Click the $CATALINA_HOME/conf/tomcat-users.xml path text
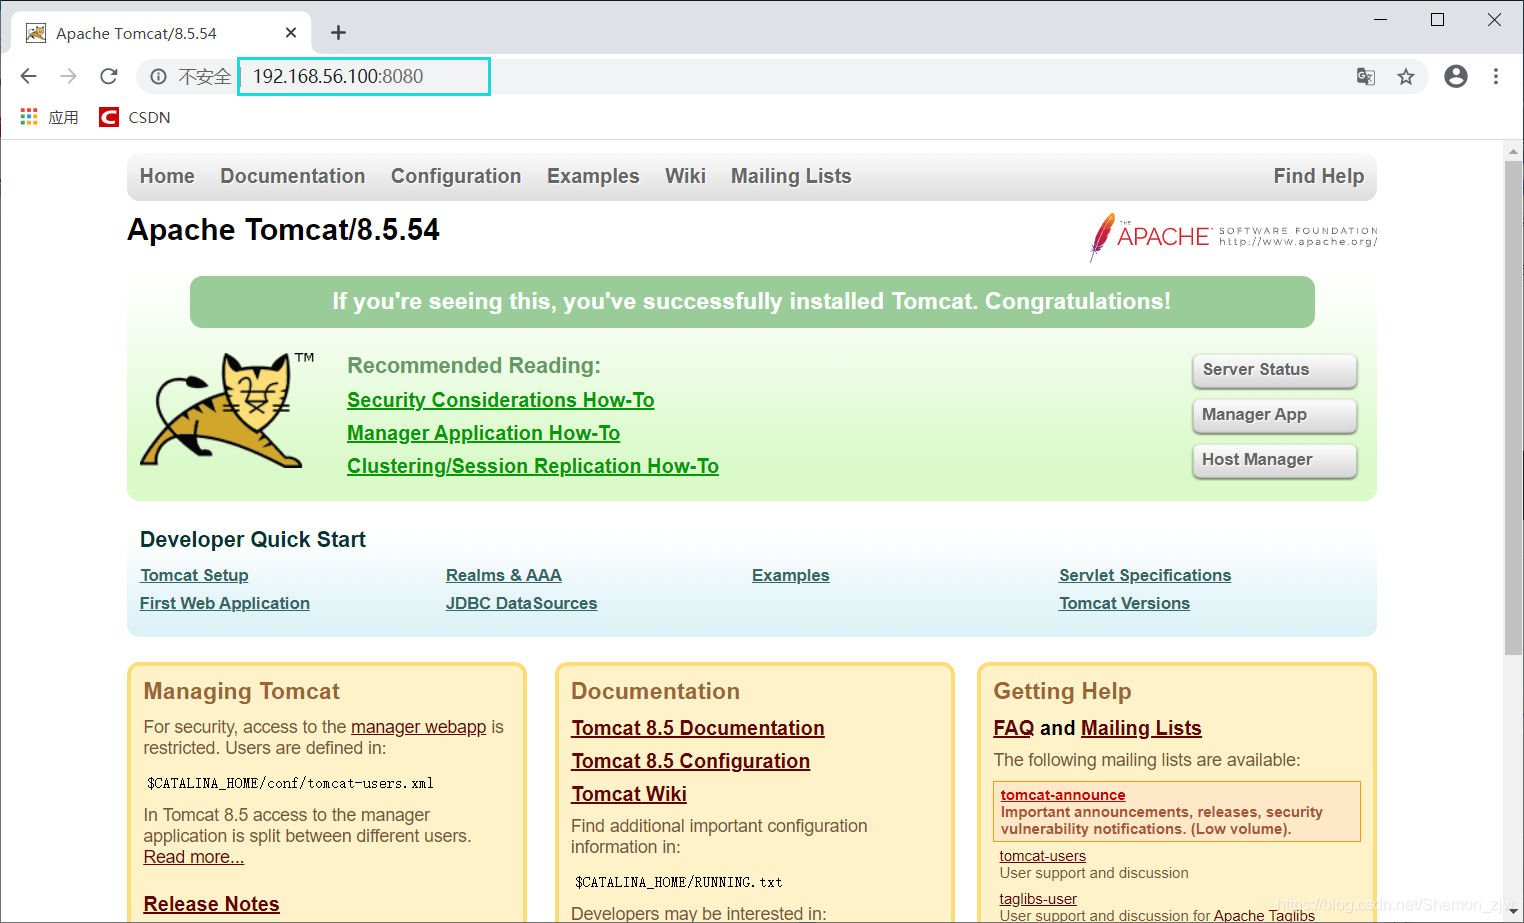This screenshot has height=923, width=1524. [290, 783]
